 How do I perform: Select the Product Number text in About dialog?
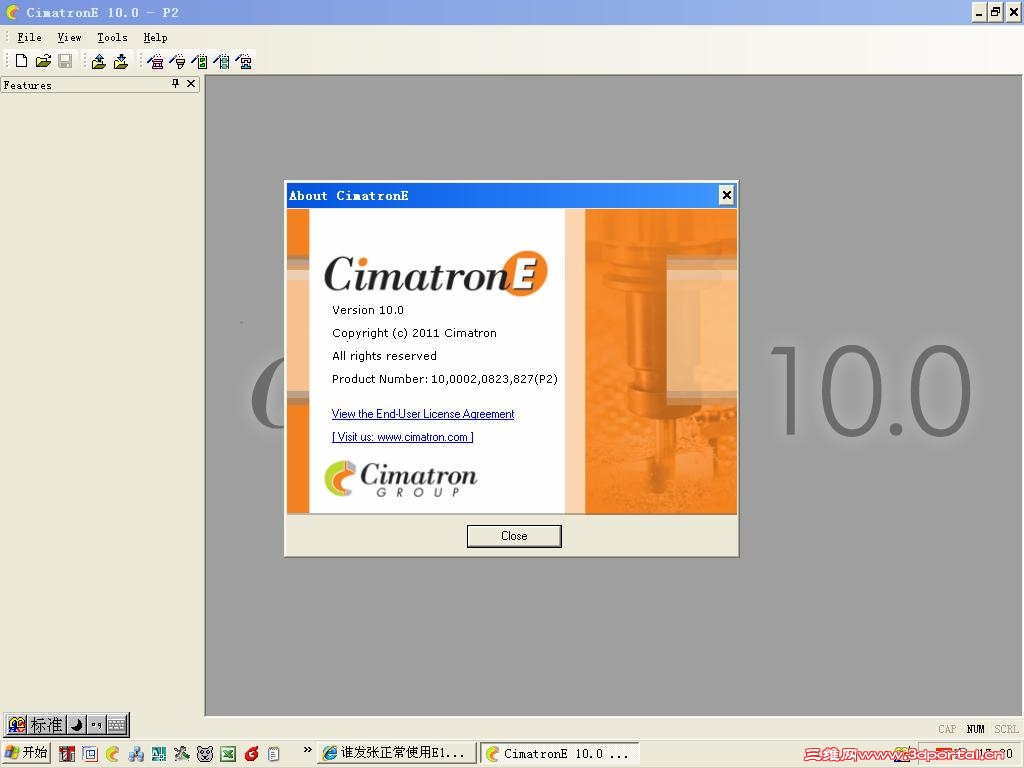click(x=445, y=379)
